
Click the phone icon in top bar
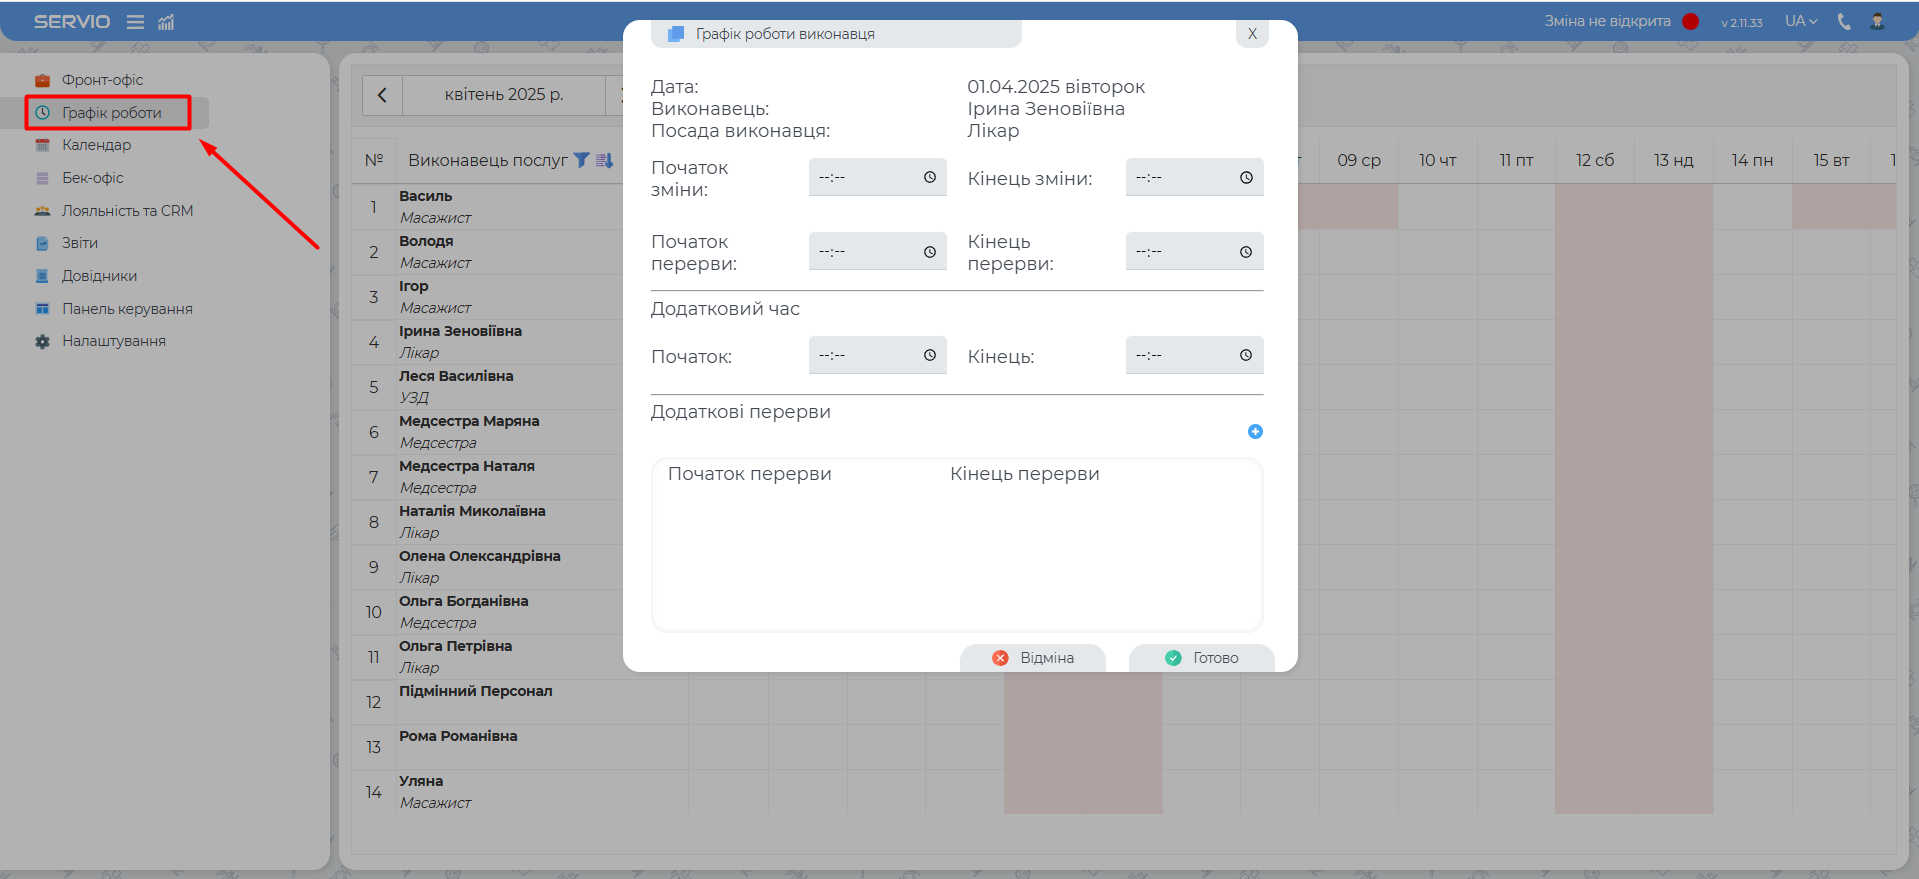[x=1844, y=21]
